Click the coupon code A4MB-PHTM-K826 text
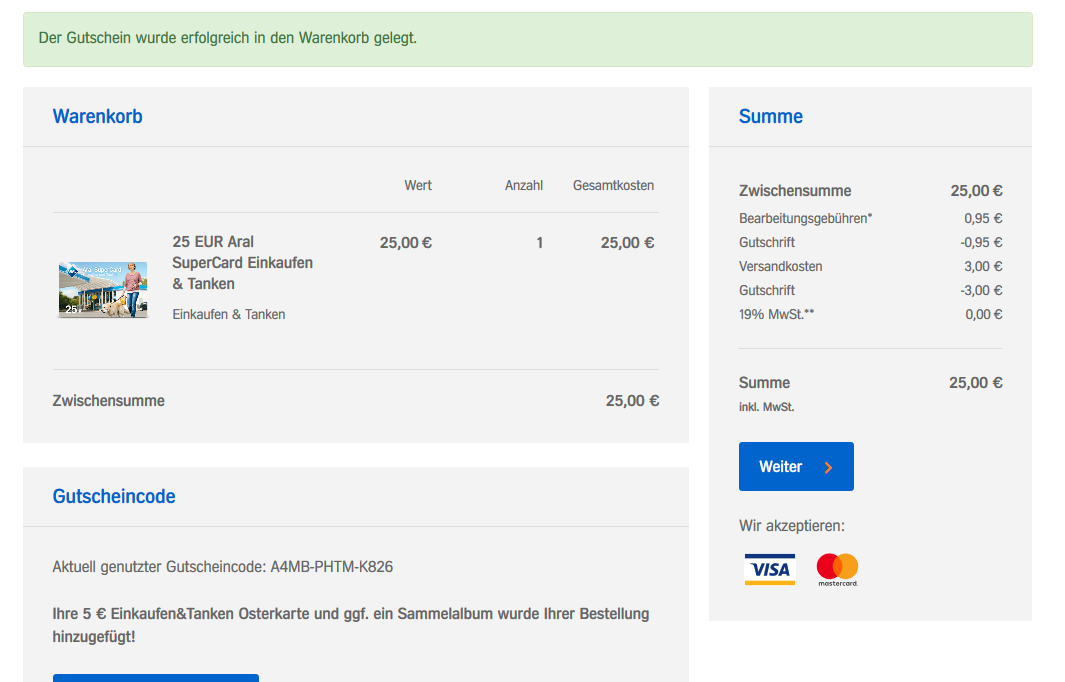1065x682 pixels. pyautogui.click(x=331, y=567)
